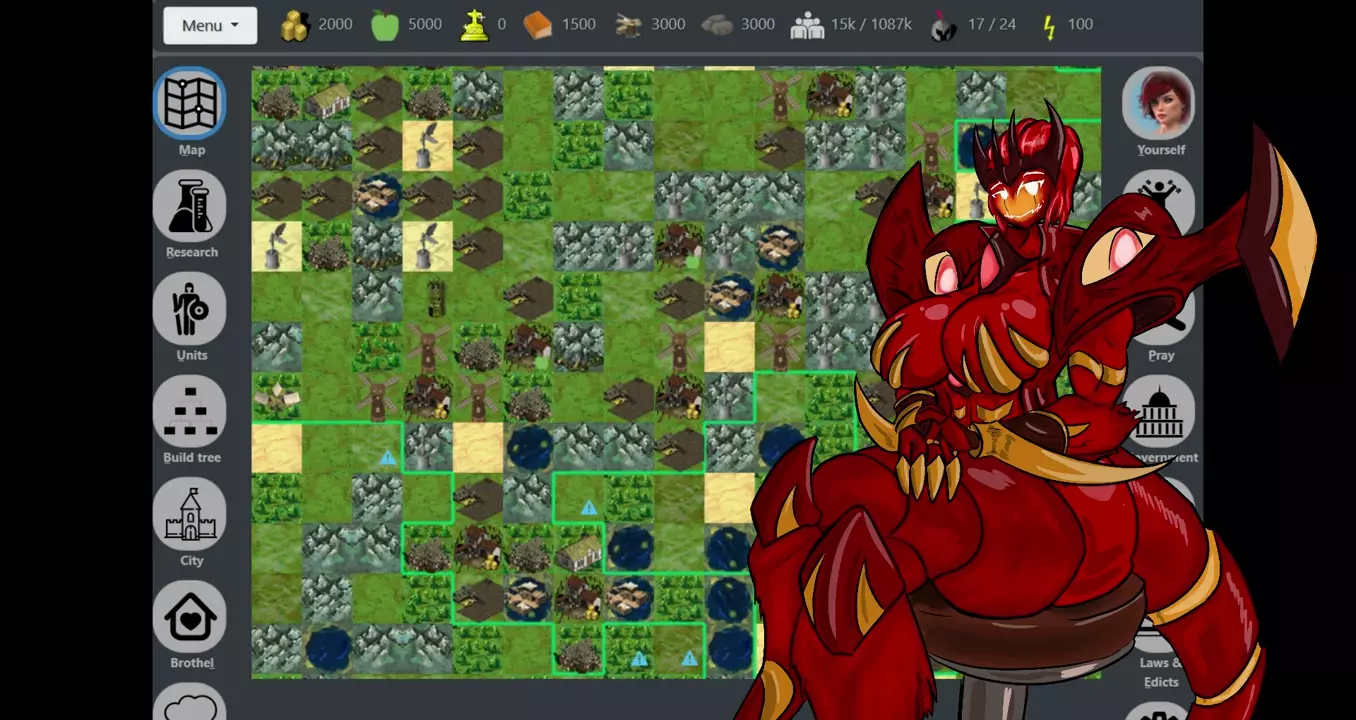The width and height of the screenshot is (1356, 720).
Task: Click the cloud icon below Brothel
Action: 190,704
